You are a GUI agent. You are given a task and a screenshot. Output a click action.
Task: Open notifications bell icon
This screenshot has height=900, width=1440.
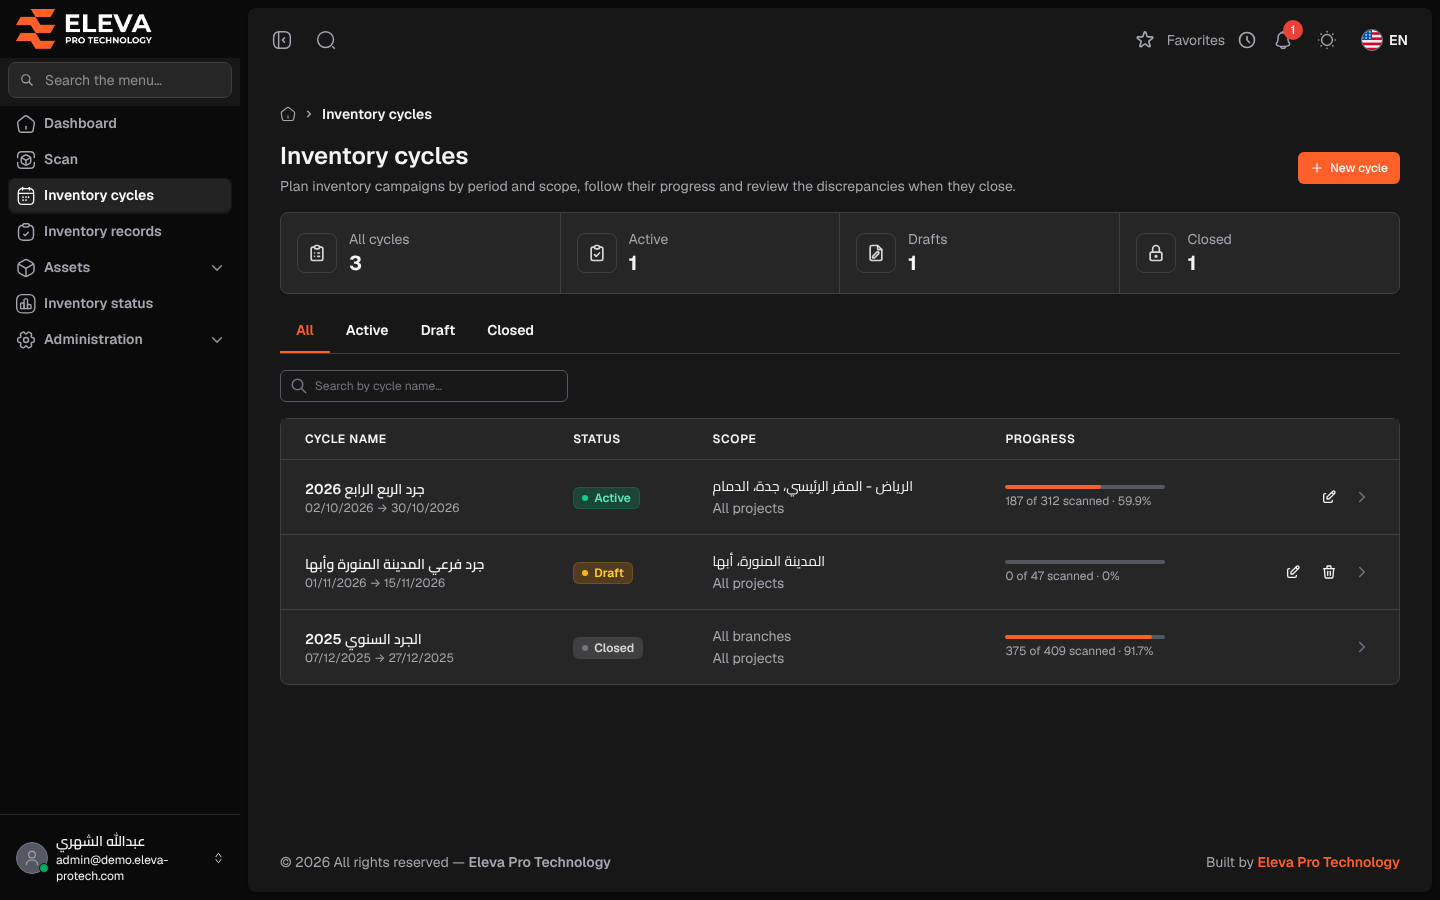tap(1283, 40)
